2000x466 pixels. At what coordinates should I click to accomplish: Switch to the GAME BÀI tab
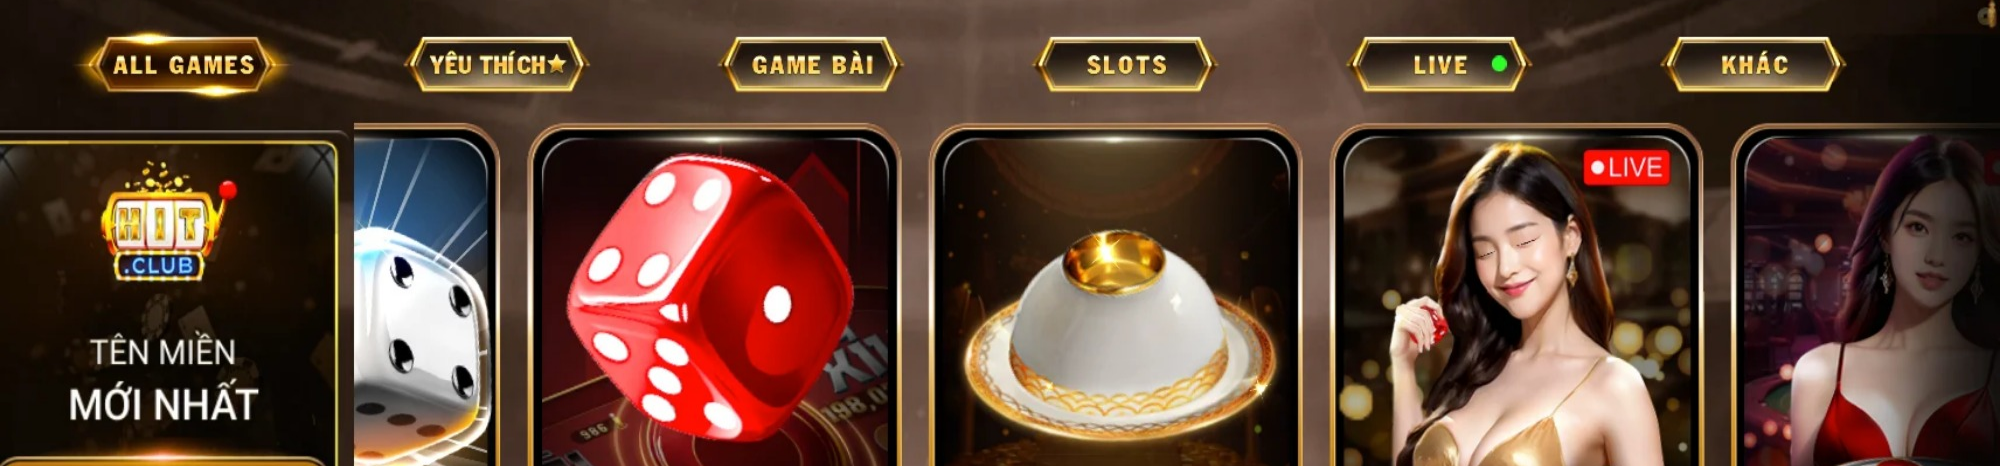(x=811, y=65)
